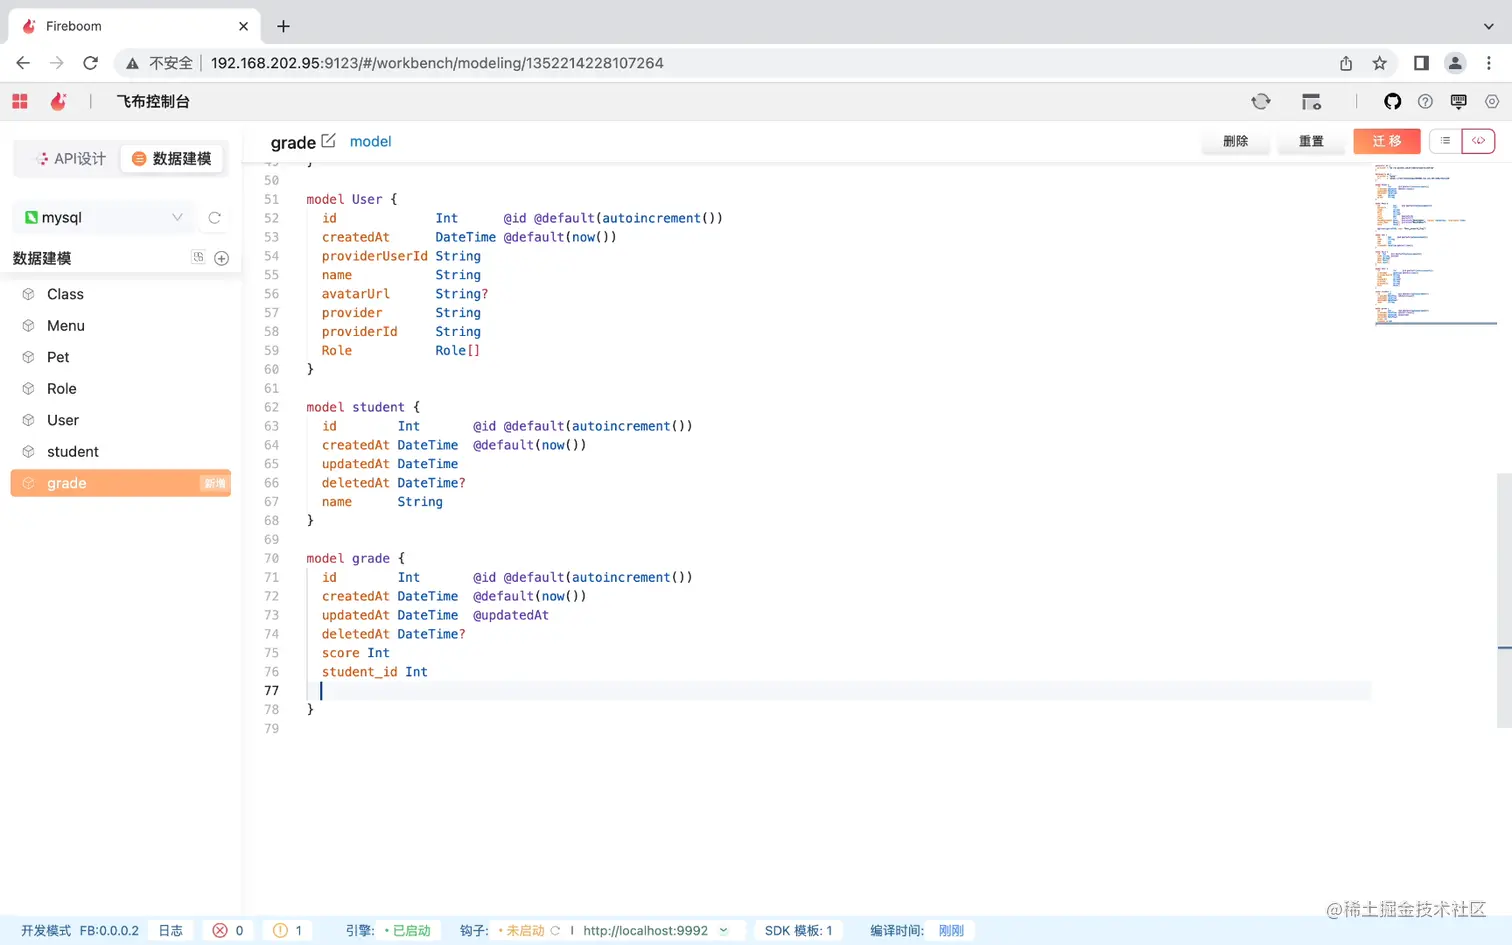Click the refresh sync icon in top toolbar
Viewport: 1512px width, 945px height.
click(1261, 101)
